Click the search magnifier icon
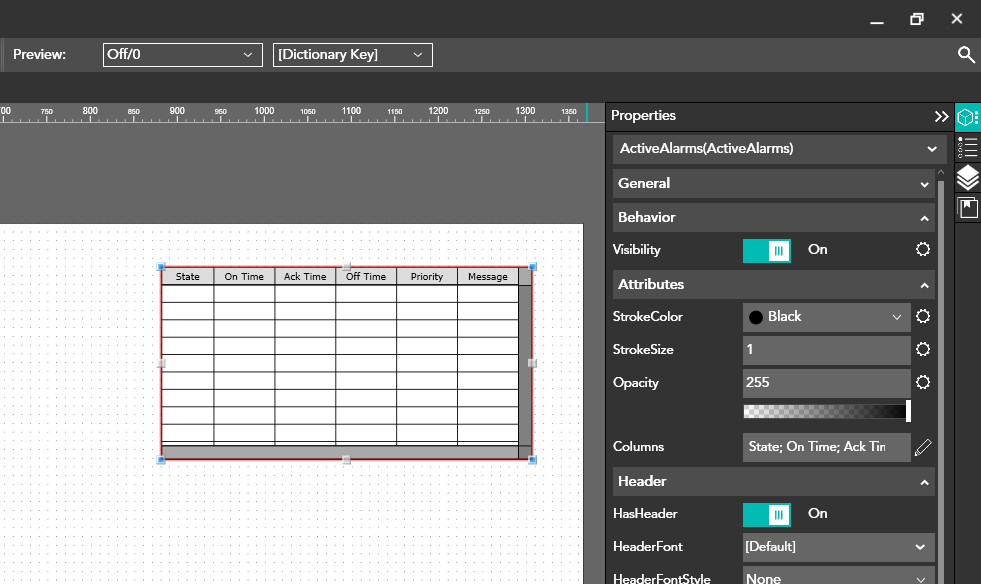 pyautogui.click(x=966, y=55)
